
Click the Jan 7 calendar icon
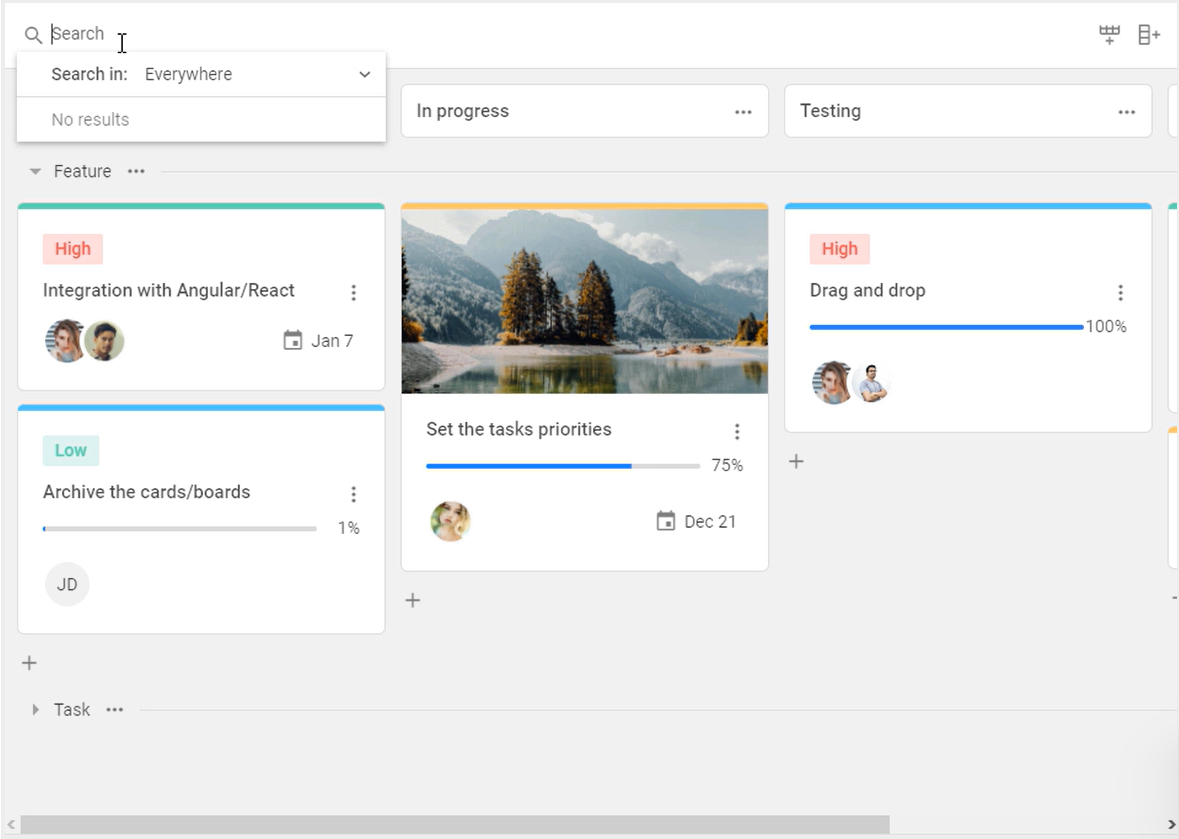tap(292, 341)
